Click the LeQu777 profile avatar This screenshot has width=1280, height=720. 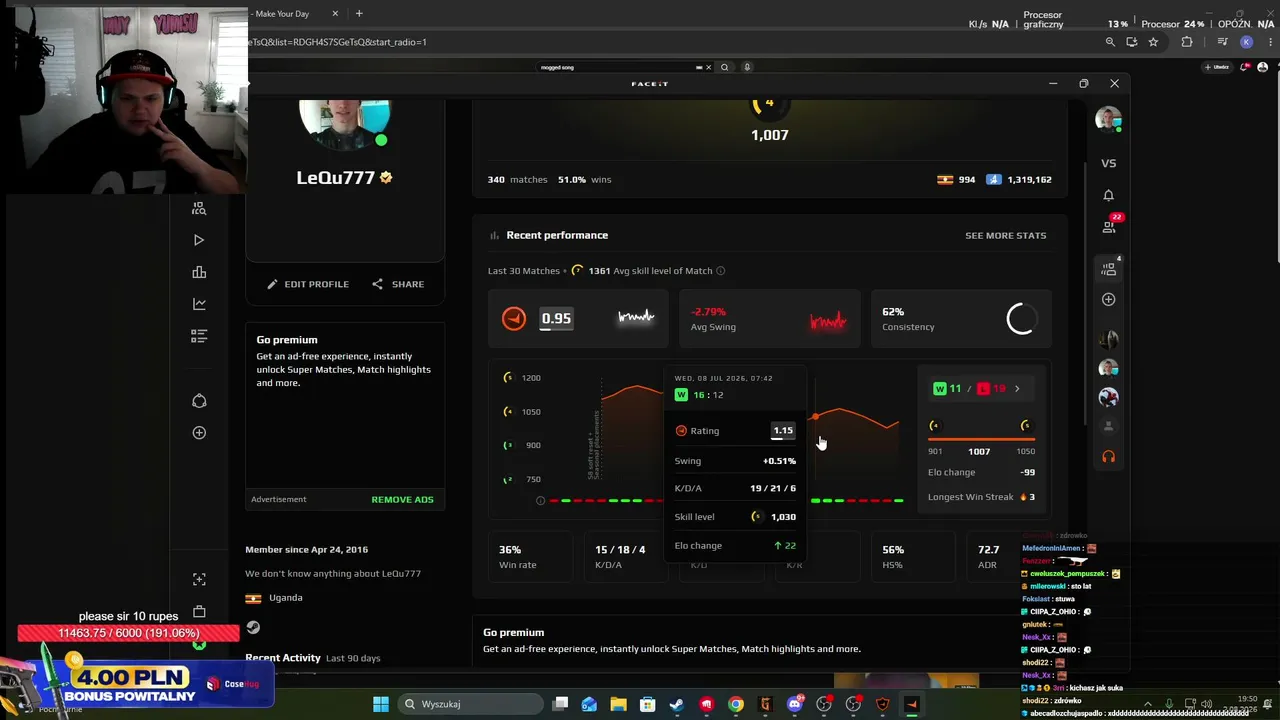click(345, 125)
